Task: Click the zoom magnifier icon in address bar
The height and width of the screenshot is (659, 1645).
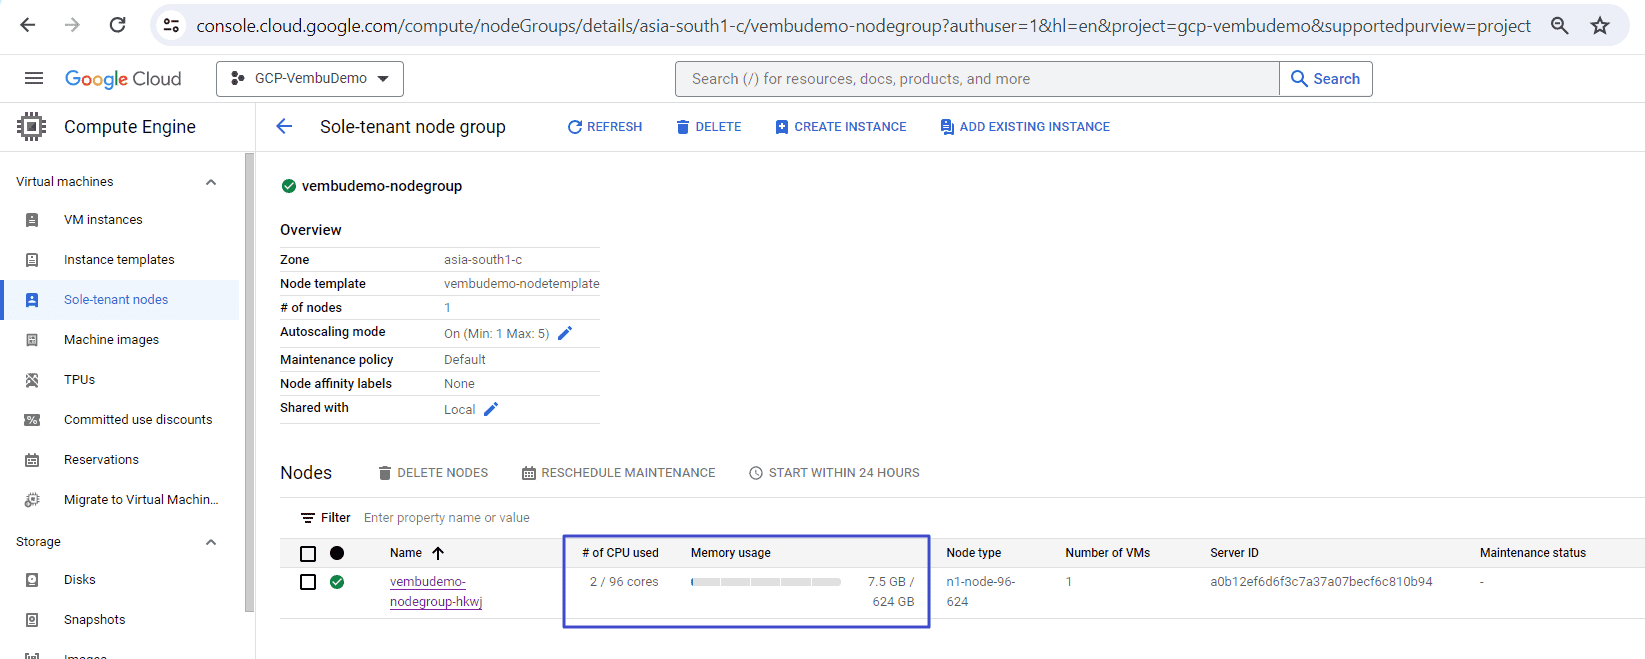Action: pyautogui.click(x=1559, y=25)
